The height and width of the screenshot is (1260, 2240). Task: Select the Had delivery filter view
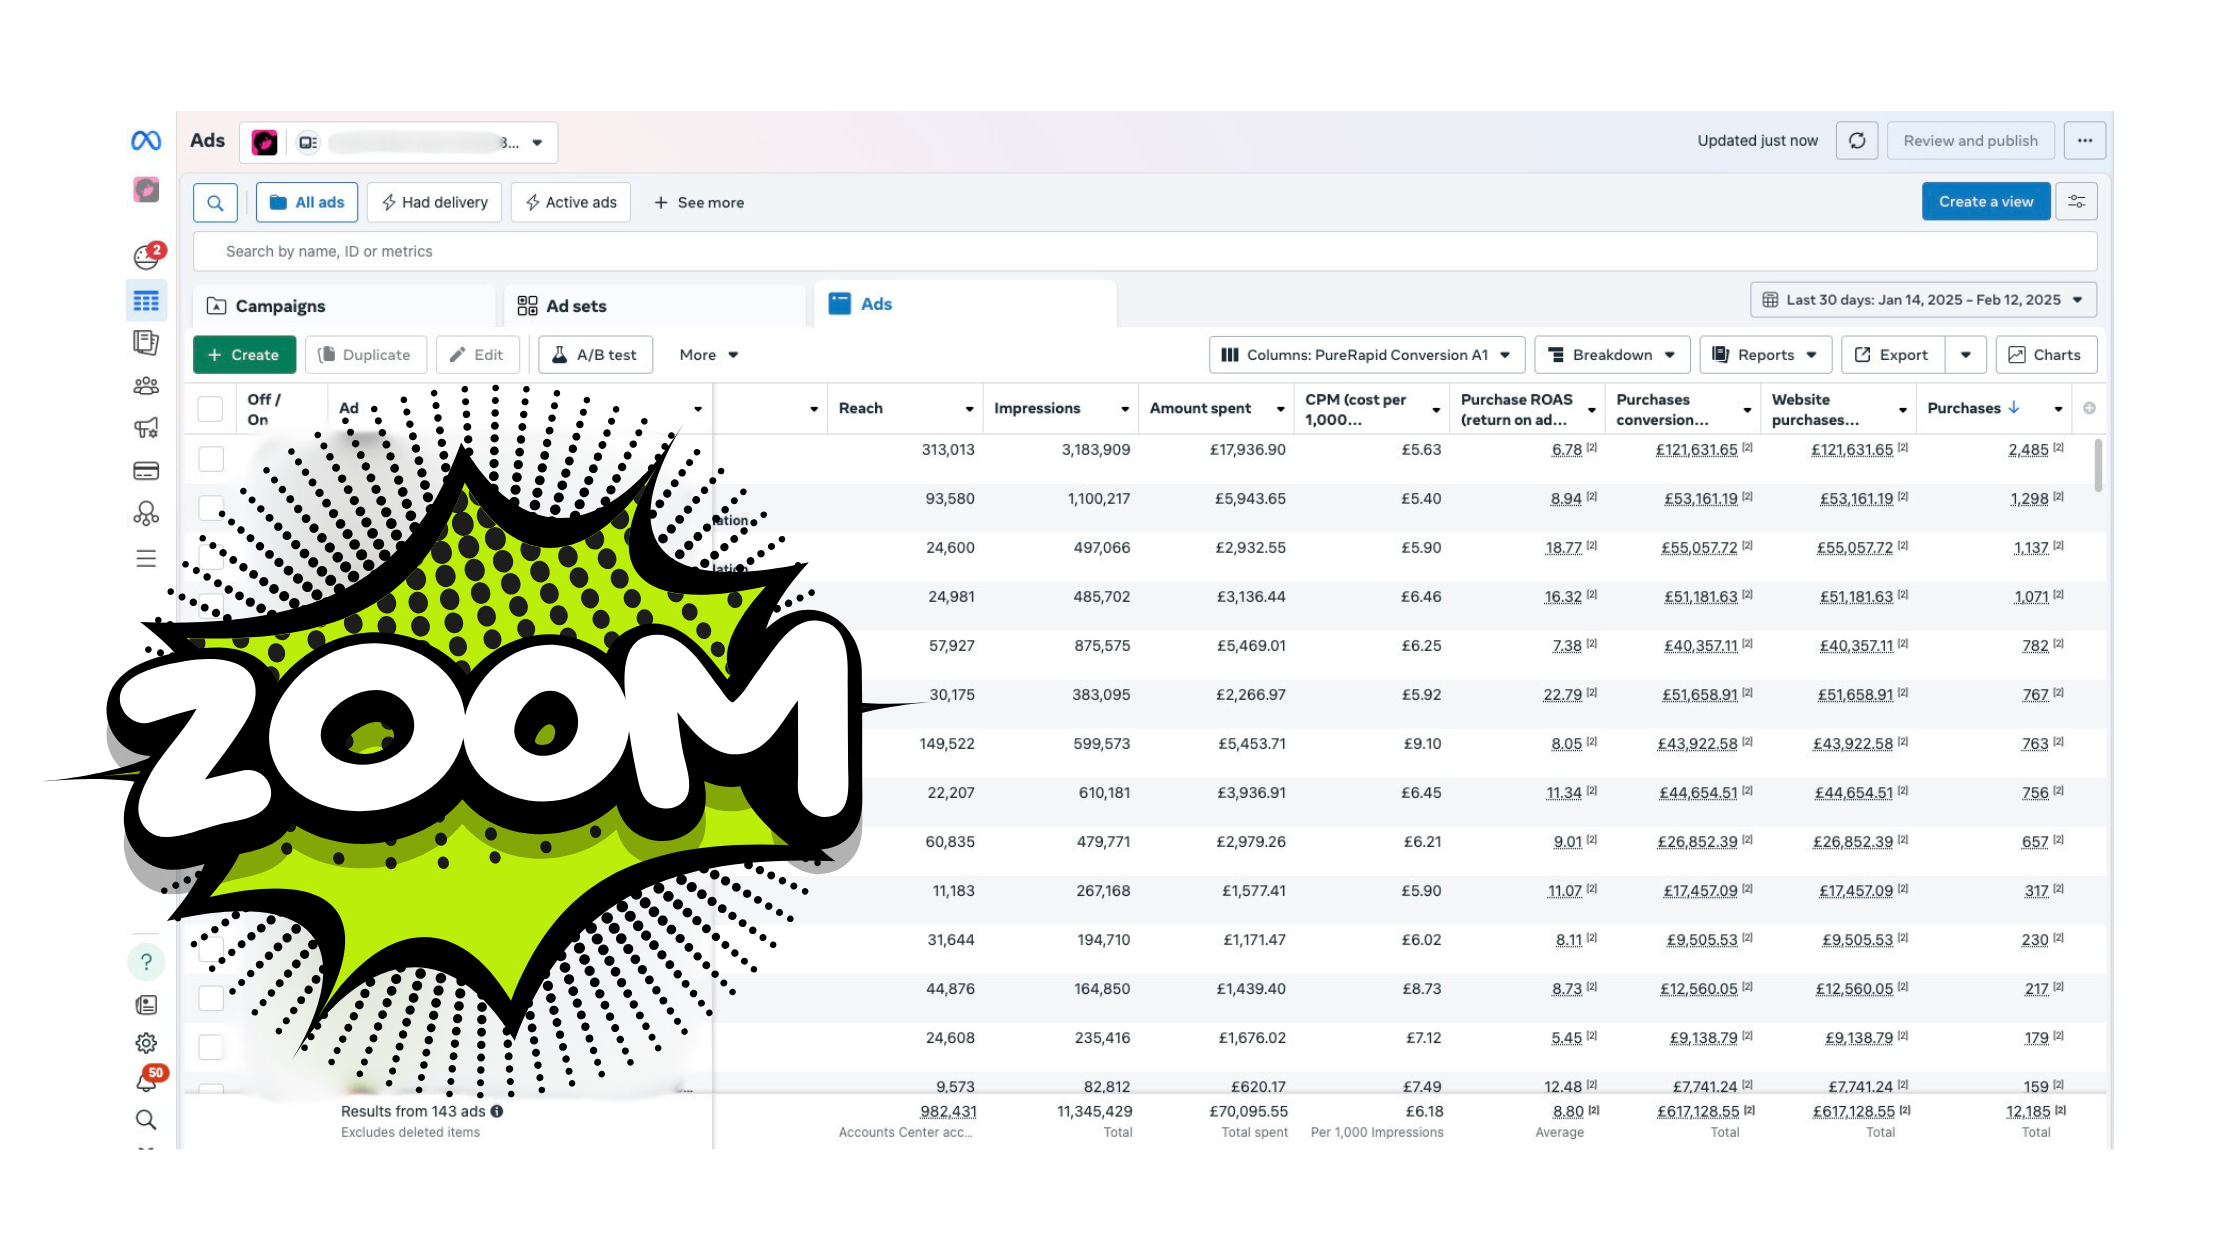coord(434,202)
